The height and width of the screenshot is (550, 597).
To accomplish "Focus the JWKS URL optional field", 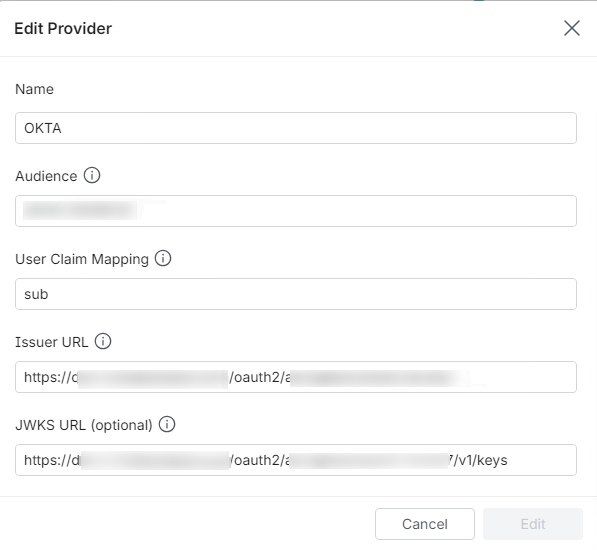I will (x=296, y=460).
